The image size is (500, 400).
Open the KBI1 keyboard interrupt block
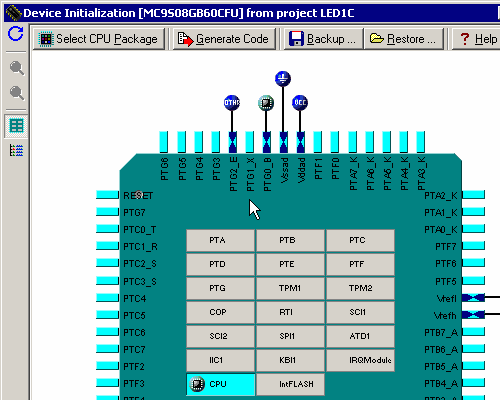290,360
